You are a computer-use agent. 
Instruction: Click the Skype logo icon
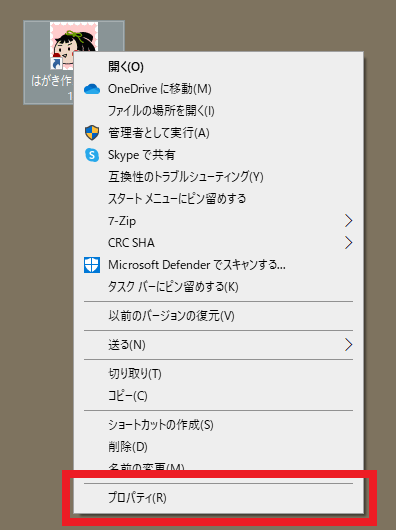click(x=92, y=155)
